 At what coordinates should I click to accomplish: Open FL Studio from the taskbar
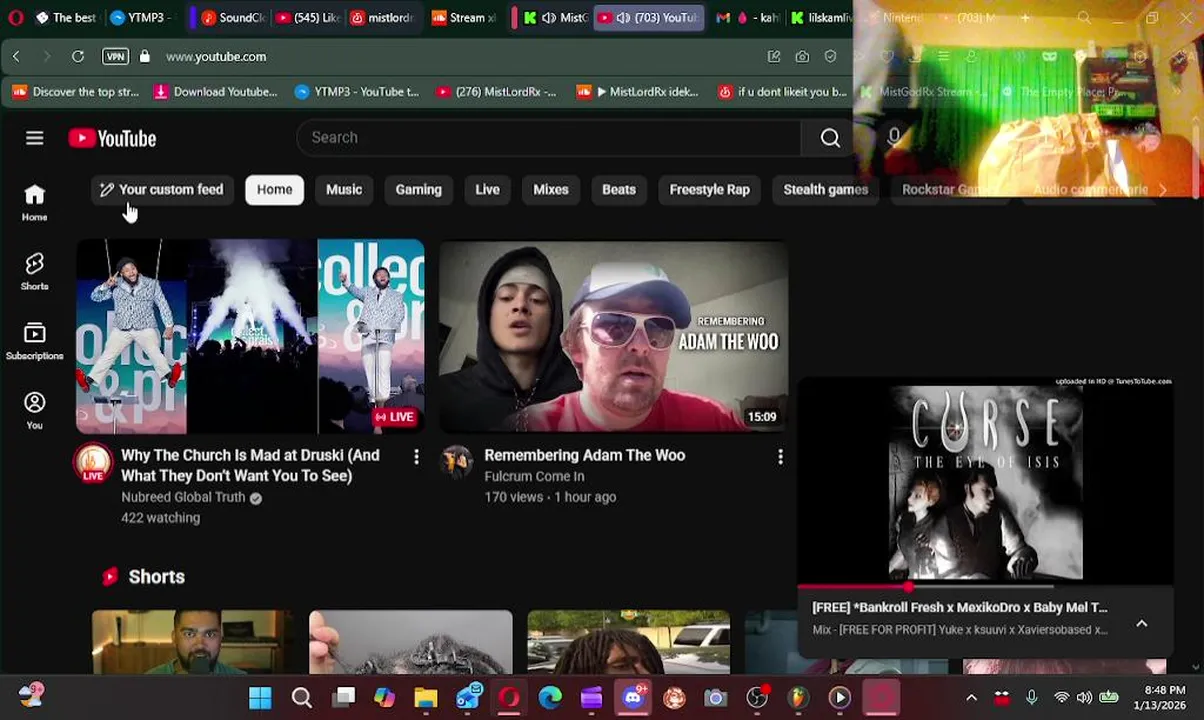(x=798, y=697)
